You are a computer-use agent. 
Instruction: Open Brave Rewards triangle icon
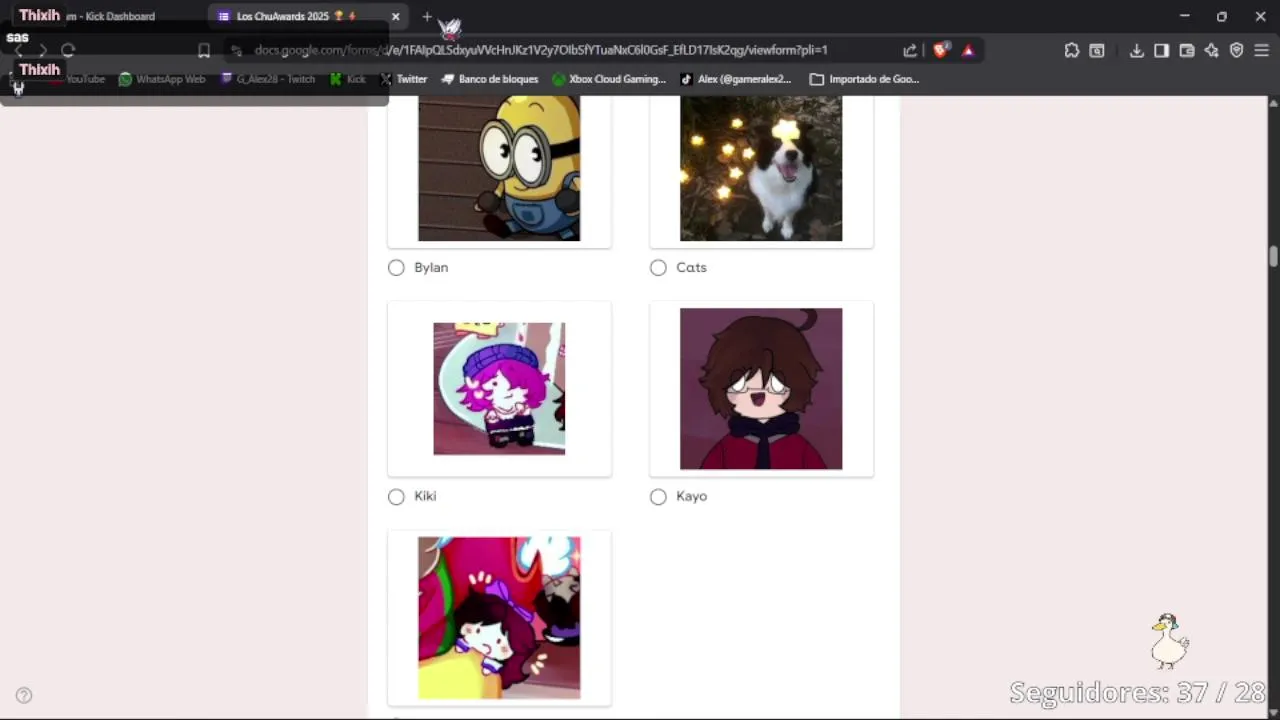coord(968,50)
